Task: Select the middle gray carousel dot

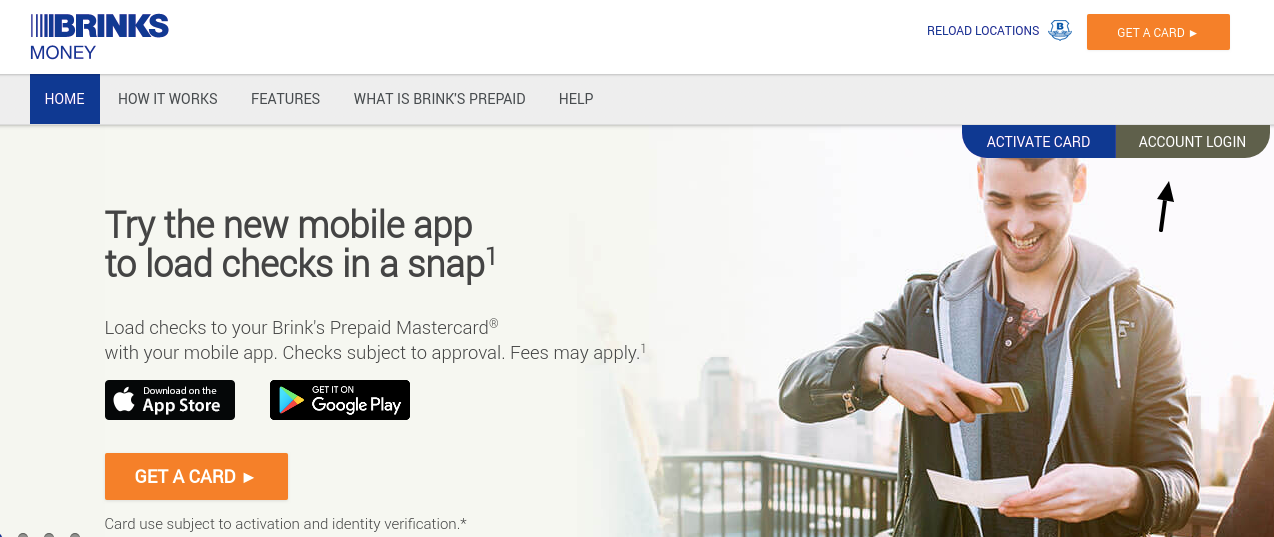Action: click(x=49, y=535)
